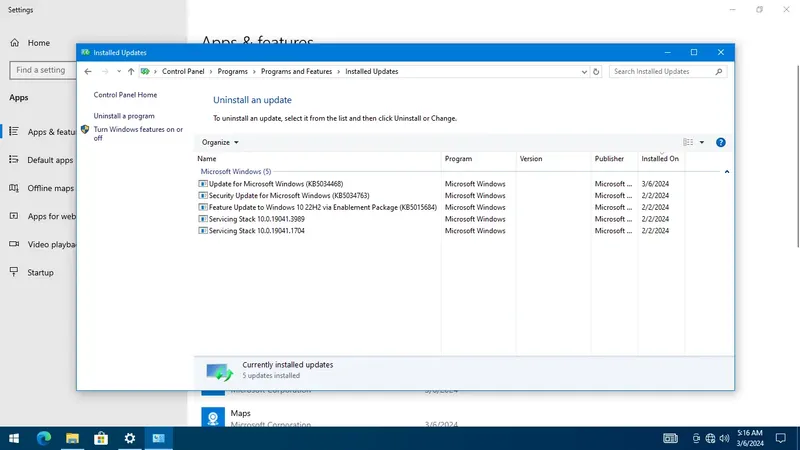This screenshot has width=800, height=450.
Task: Change the view using the view layout icon
Action: click(688, 142)
